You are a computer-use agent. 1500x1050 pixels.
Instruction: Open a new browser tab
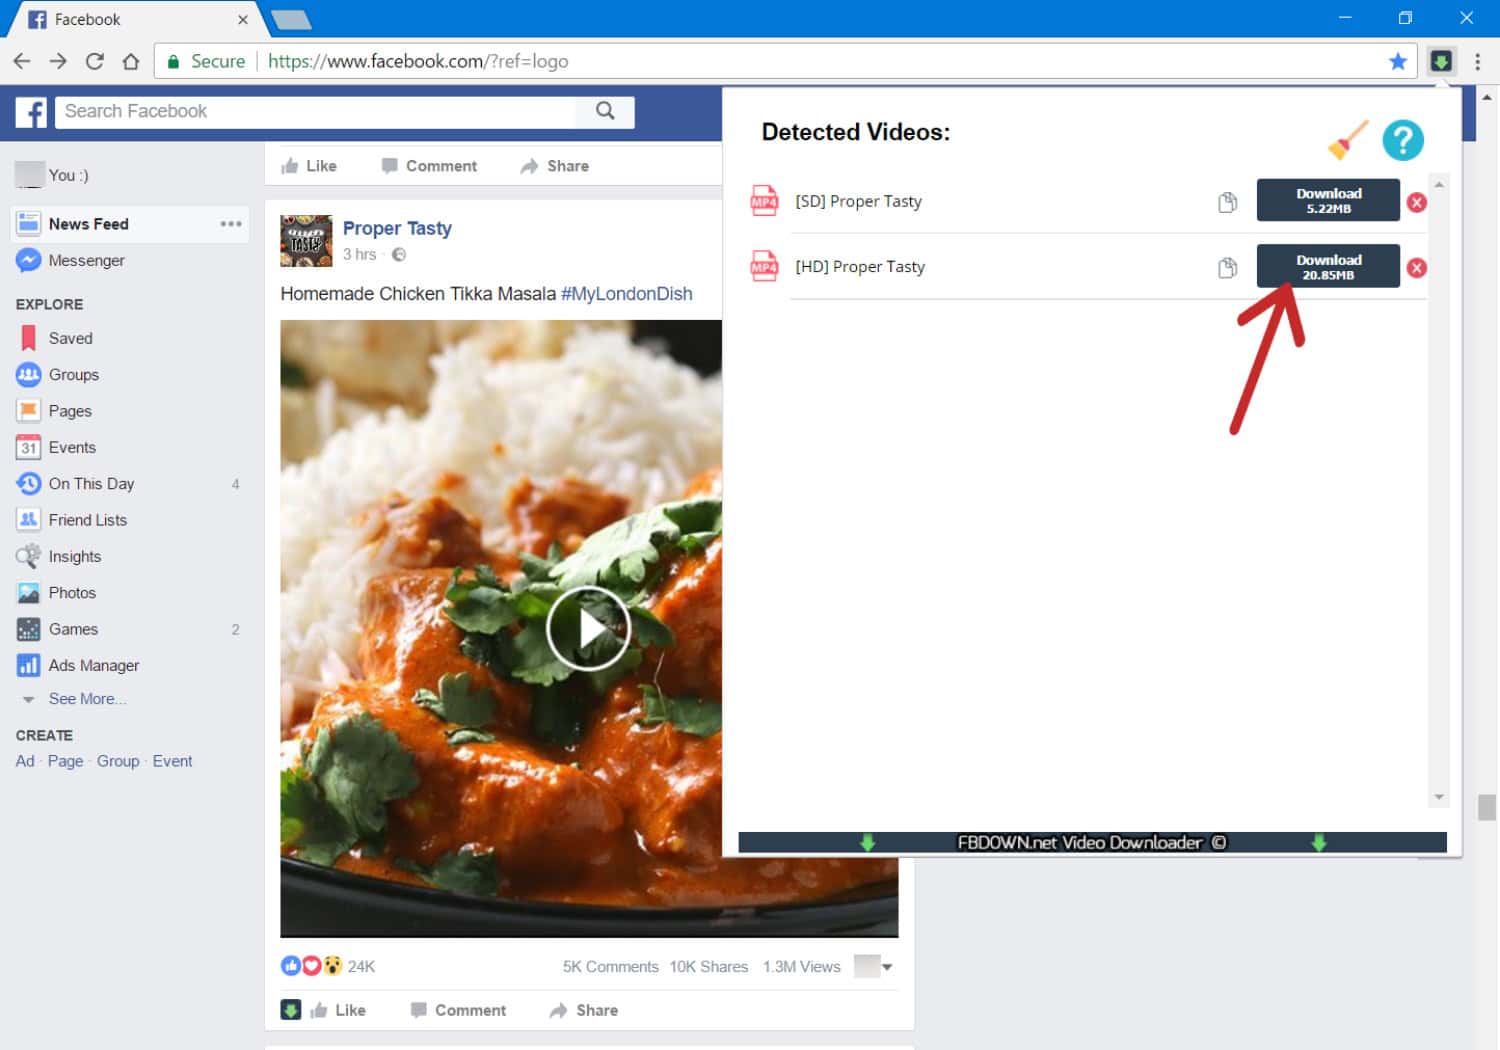pyautogui.click(x=291, y=19)
